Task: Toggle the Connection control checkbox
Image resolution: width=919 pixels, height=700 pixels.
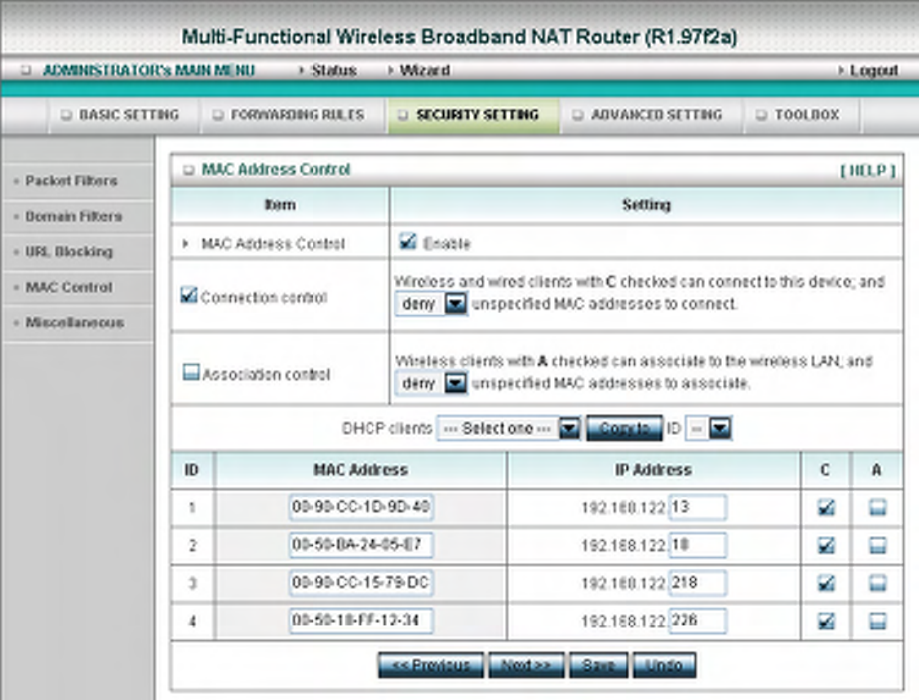Action: click(189, 295)
